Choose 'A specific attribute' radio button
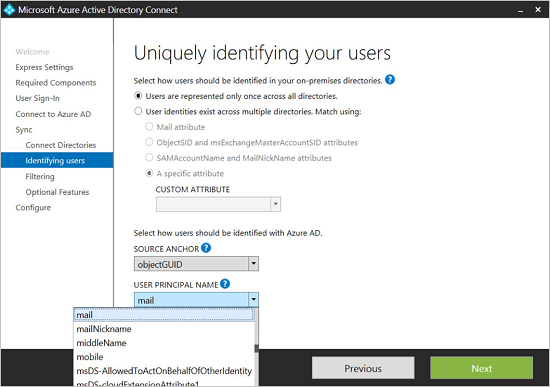 [149, 173]
